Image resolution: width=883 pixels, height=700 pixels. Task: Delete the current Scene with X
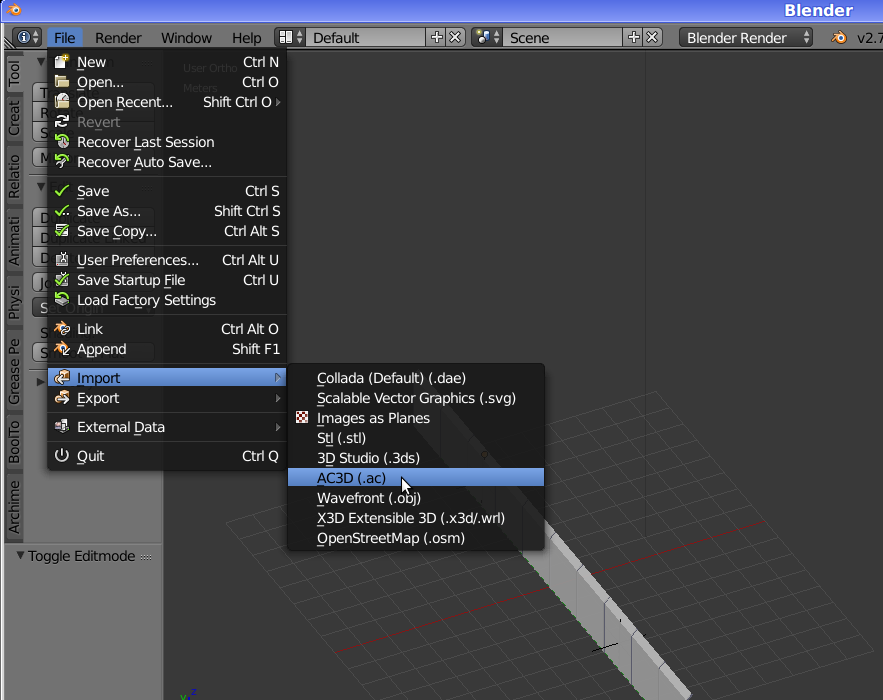click(652, 38)
